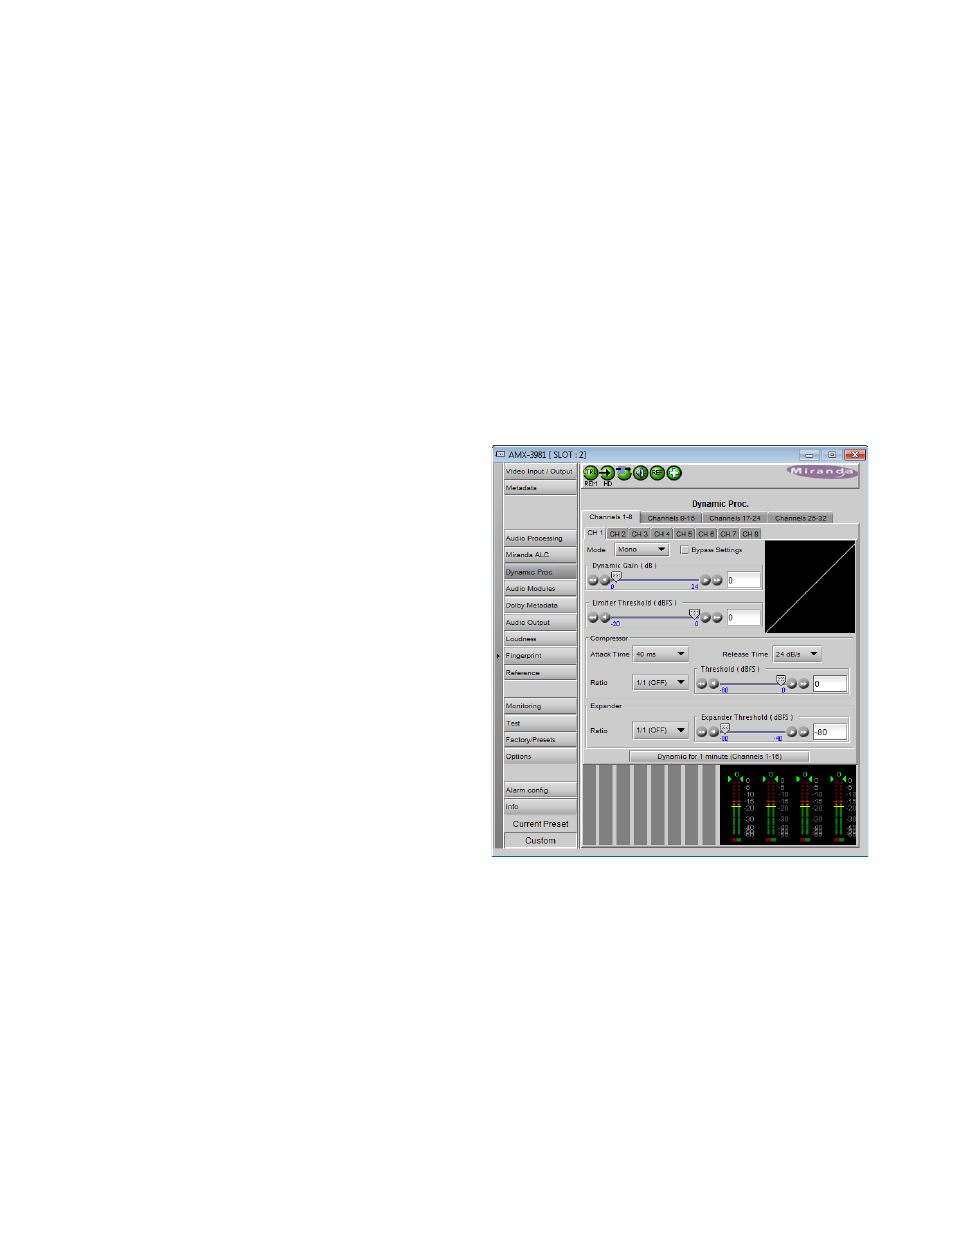Click the Miranda logo button
This screenshot has width=954, height=1235.
822,472
